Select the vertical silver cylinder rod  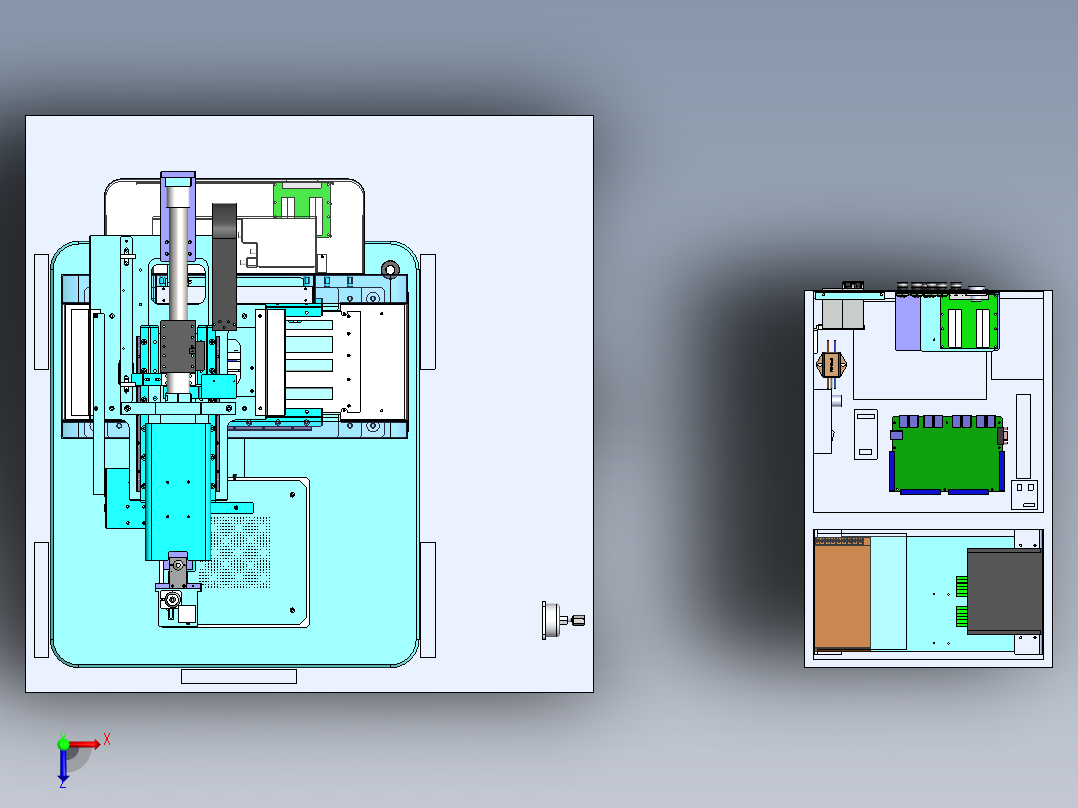[x=178, y=263]
